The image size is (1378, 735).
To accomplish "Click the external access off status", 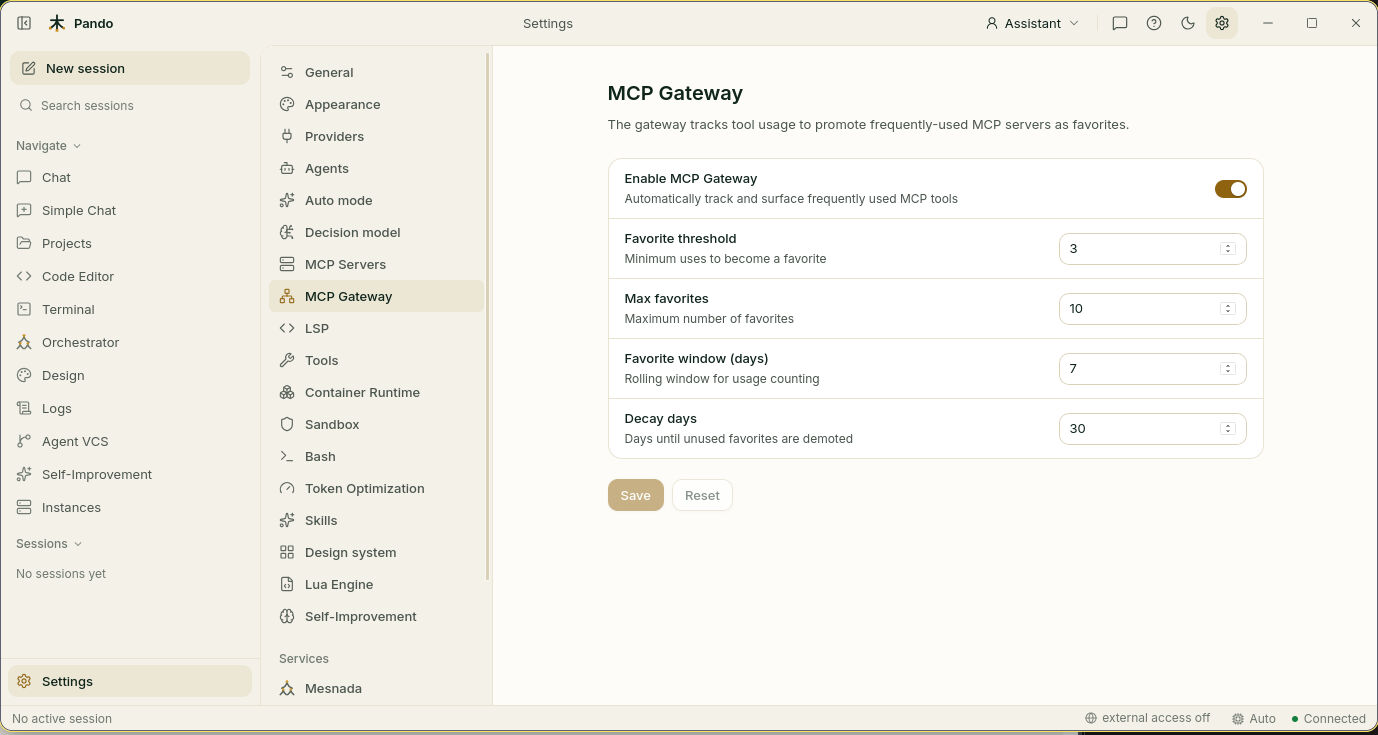I will point(1148,718).
